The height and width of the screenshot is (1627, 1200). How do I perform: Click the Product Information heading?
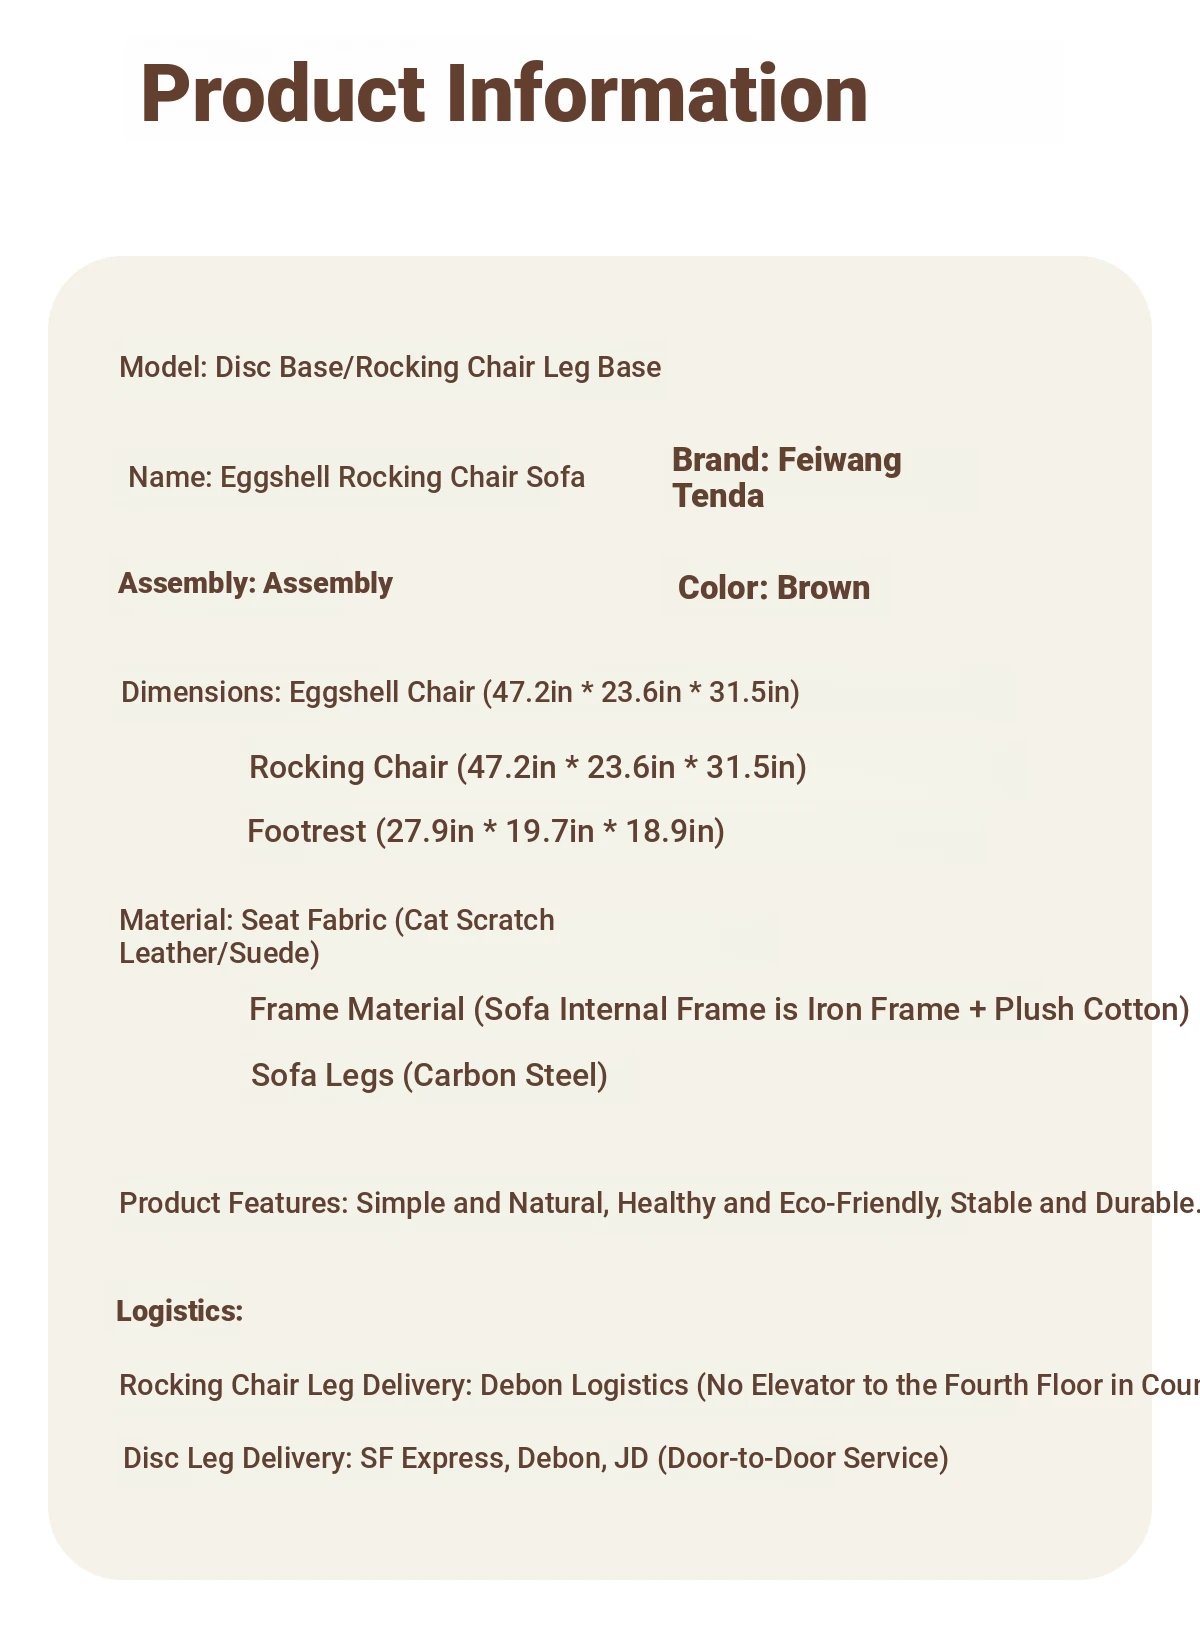point(504,94)
